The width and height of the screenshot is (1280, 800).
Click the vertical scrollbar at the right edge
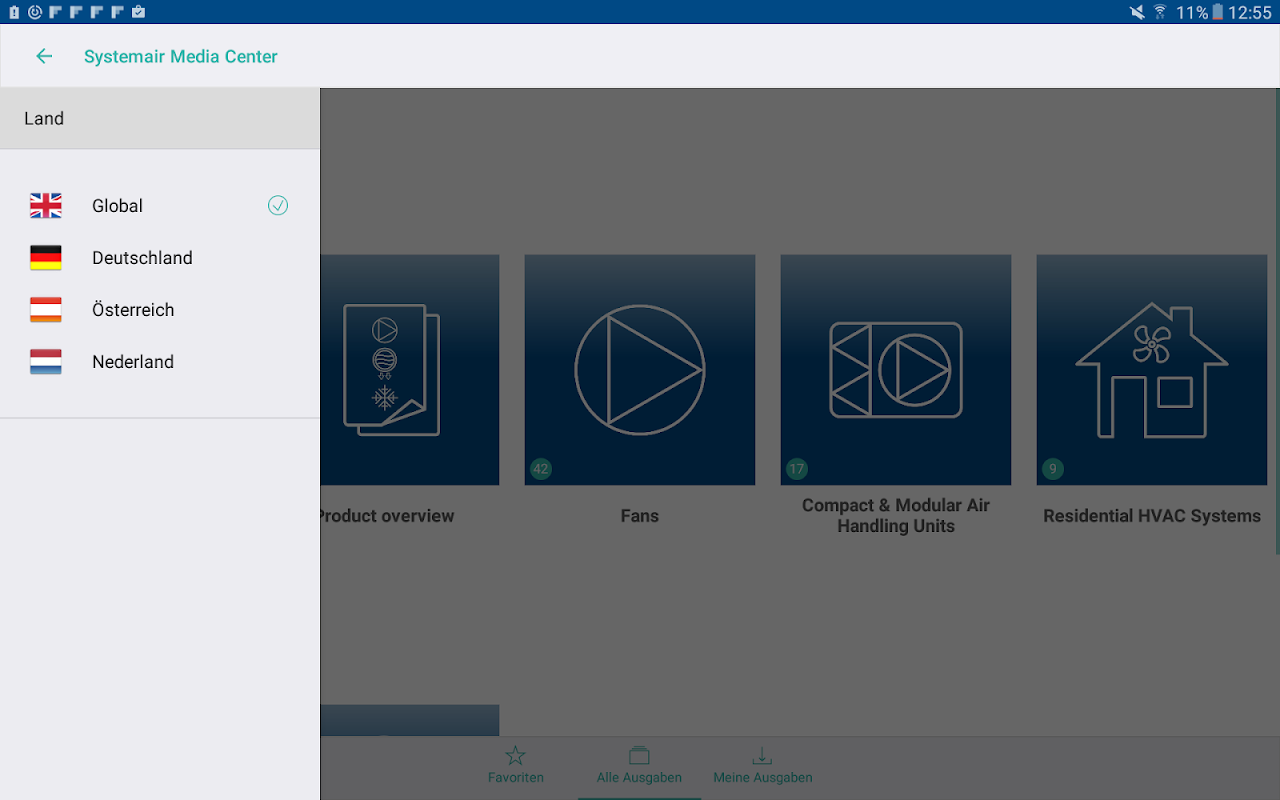(x=1277, y=320)
